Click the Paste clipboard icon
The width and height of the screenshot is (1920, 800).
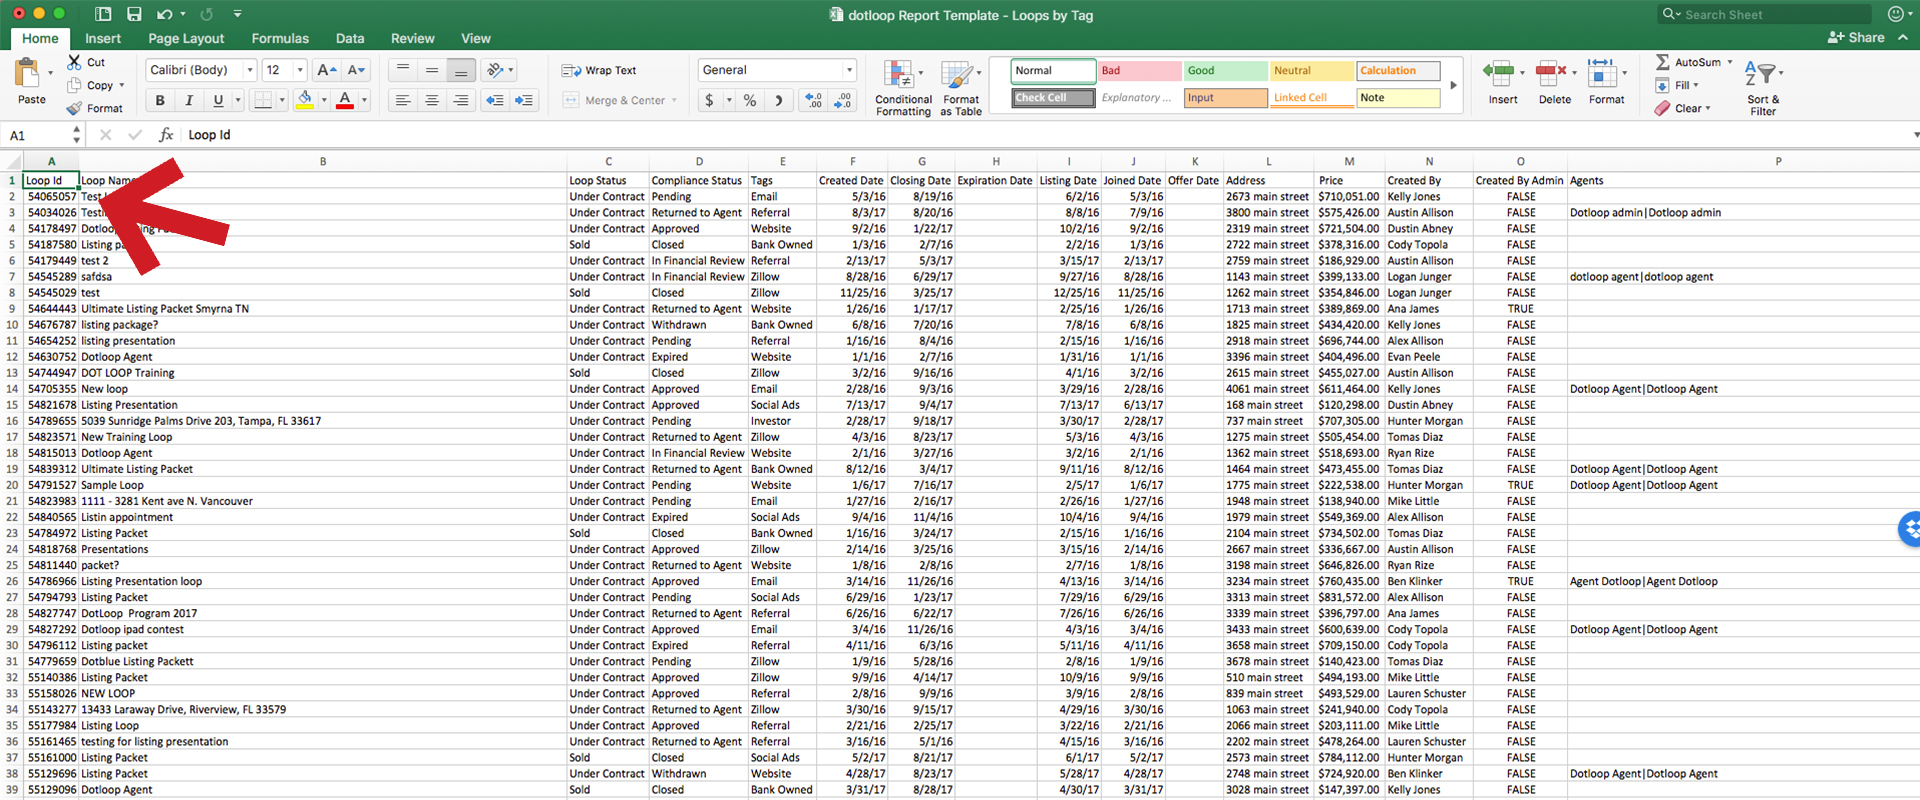[27, 73]
